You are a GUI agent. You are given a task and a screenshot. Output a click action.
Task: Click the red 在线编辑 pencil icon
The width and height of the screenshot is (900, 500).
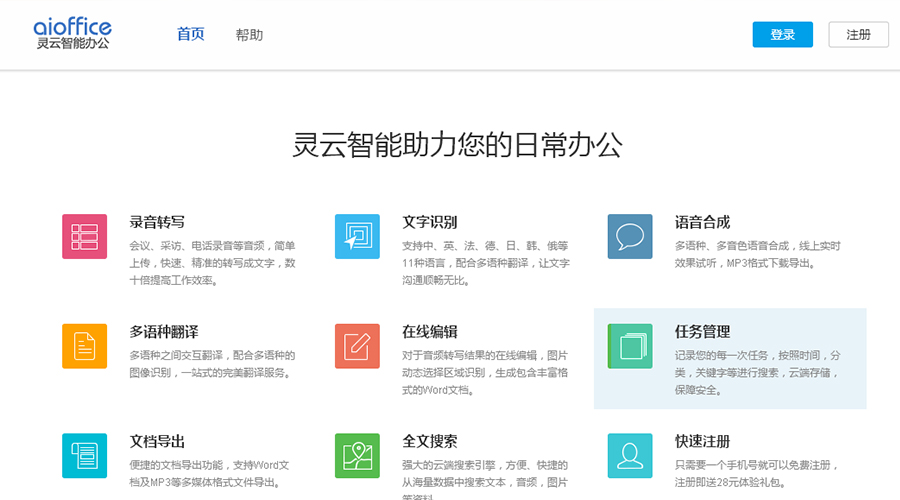[357, 346]
